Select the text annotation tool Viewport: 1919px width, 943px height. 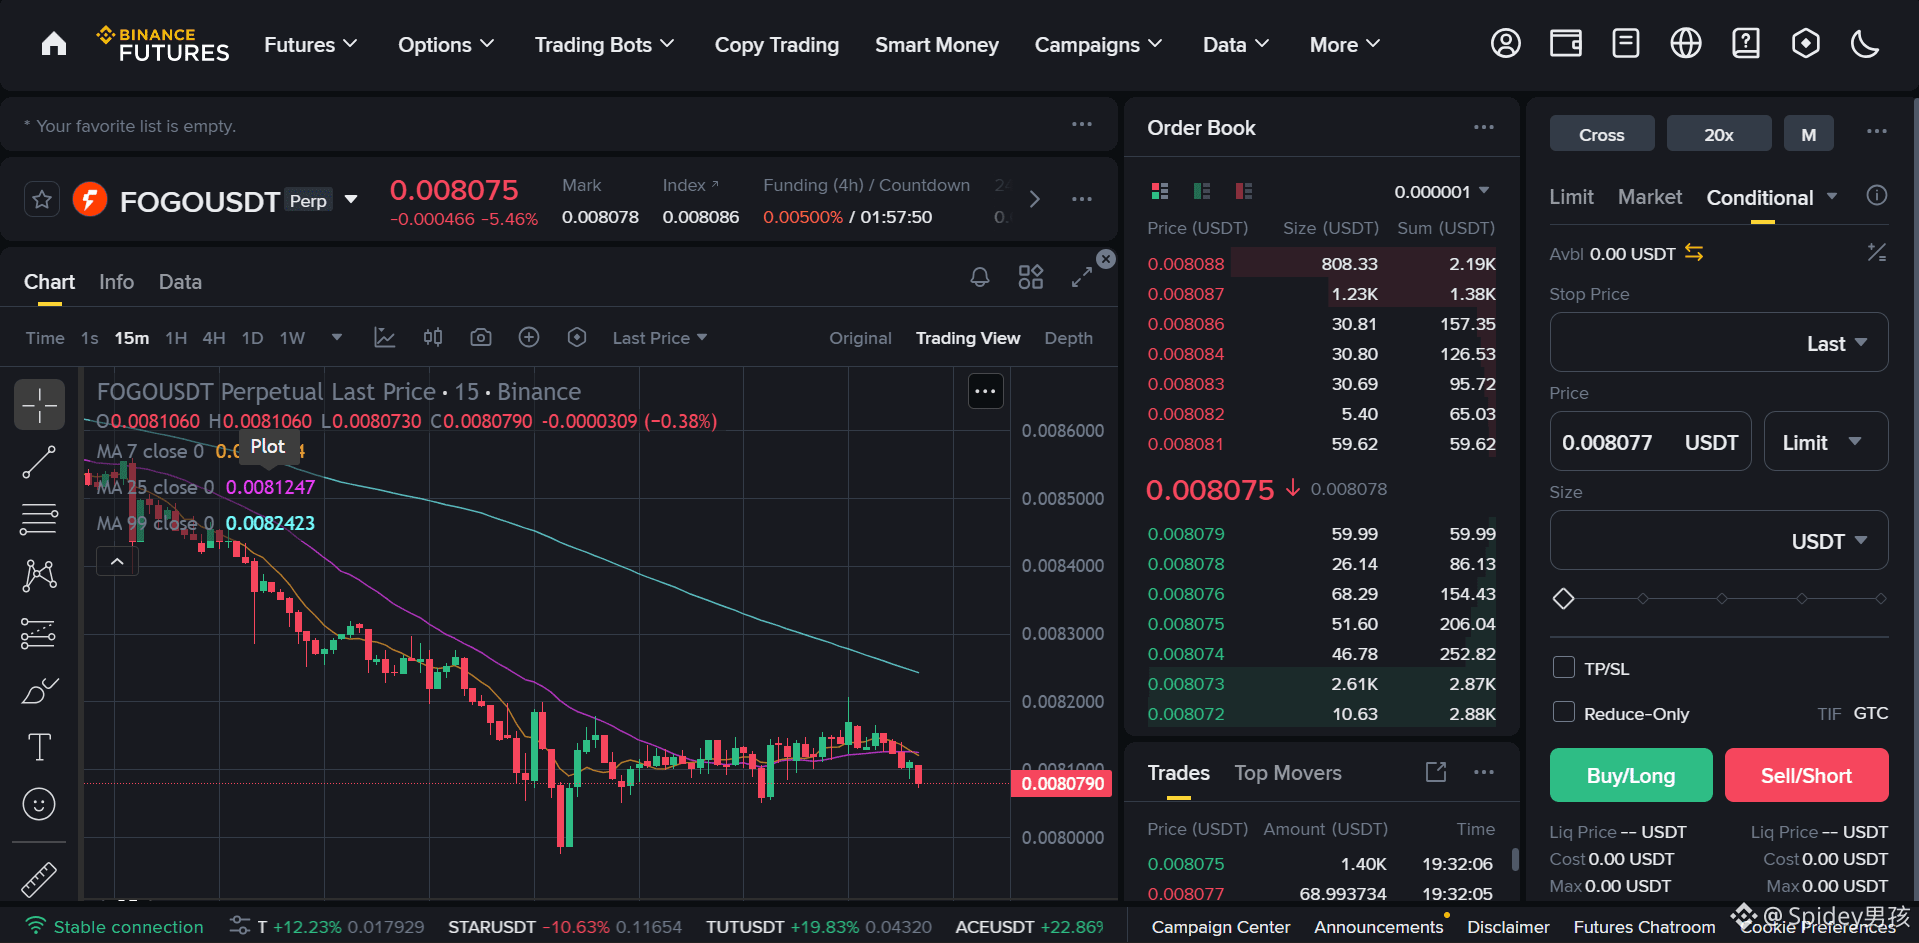[40, 747]
